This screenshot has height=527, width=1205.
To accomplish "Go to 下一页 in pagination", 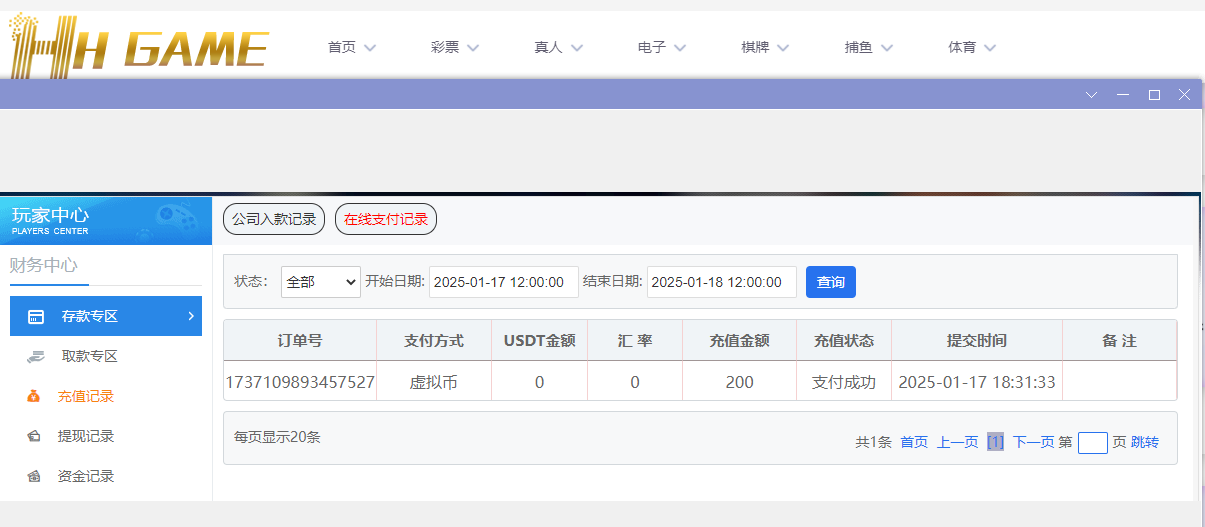I will (1033, 442).
